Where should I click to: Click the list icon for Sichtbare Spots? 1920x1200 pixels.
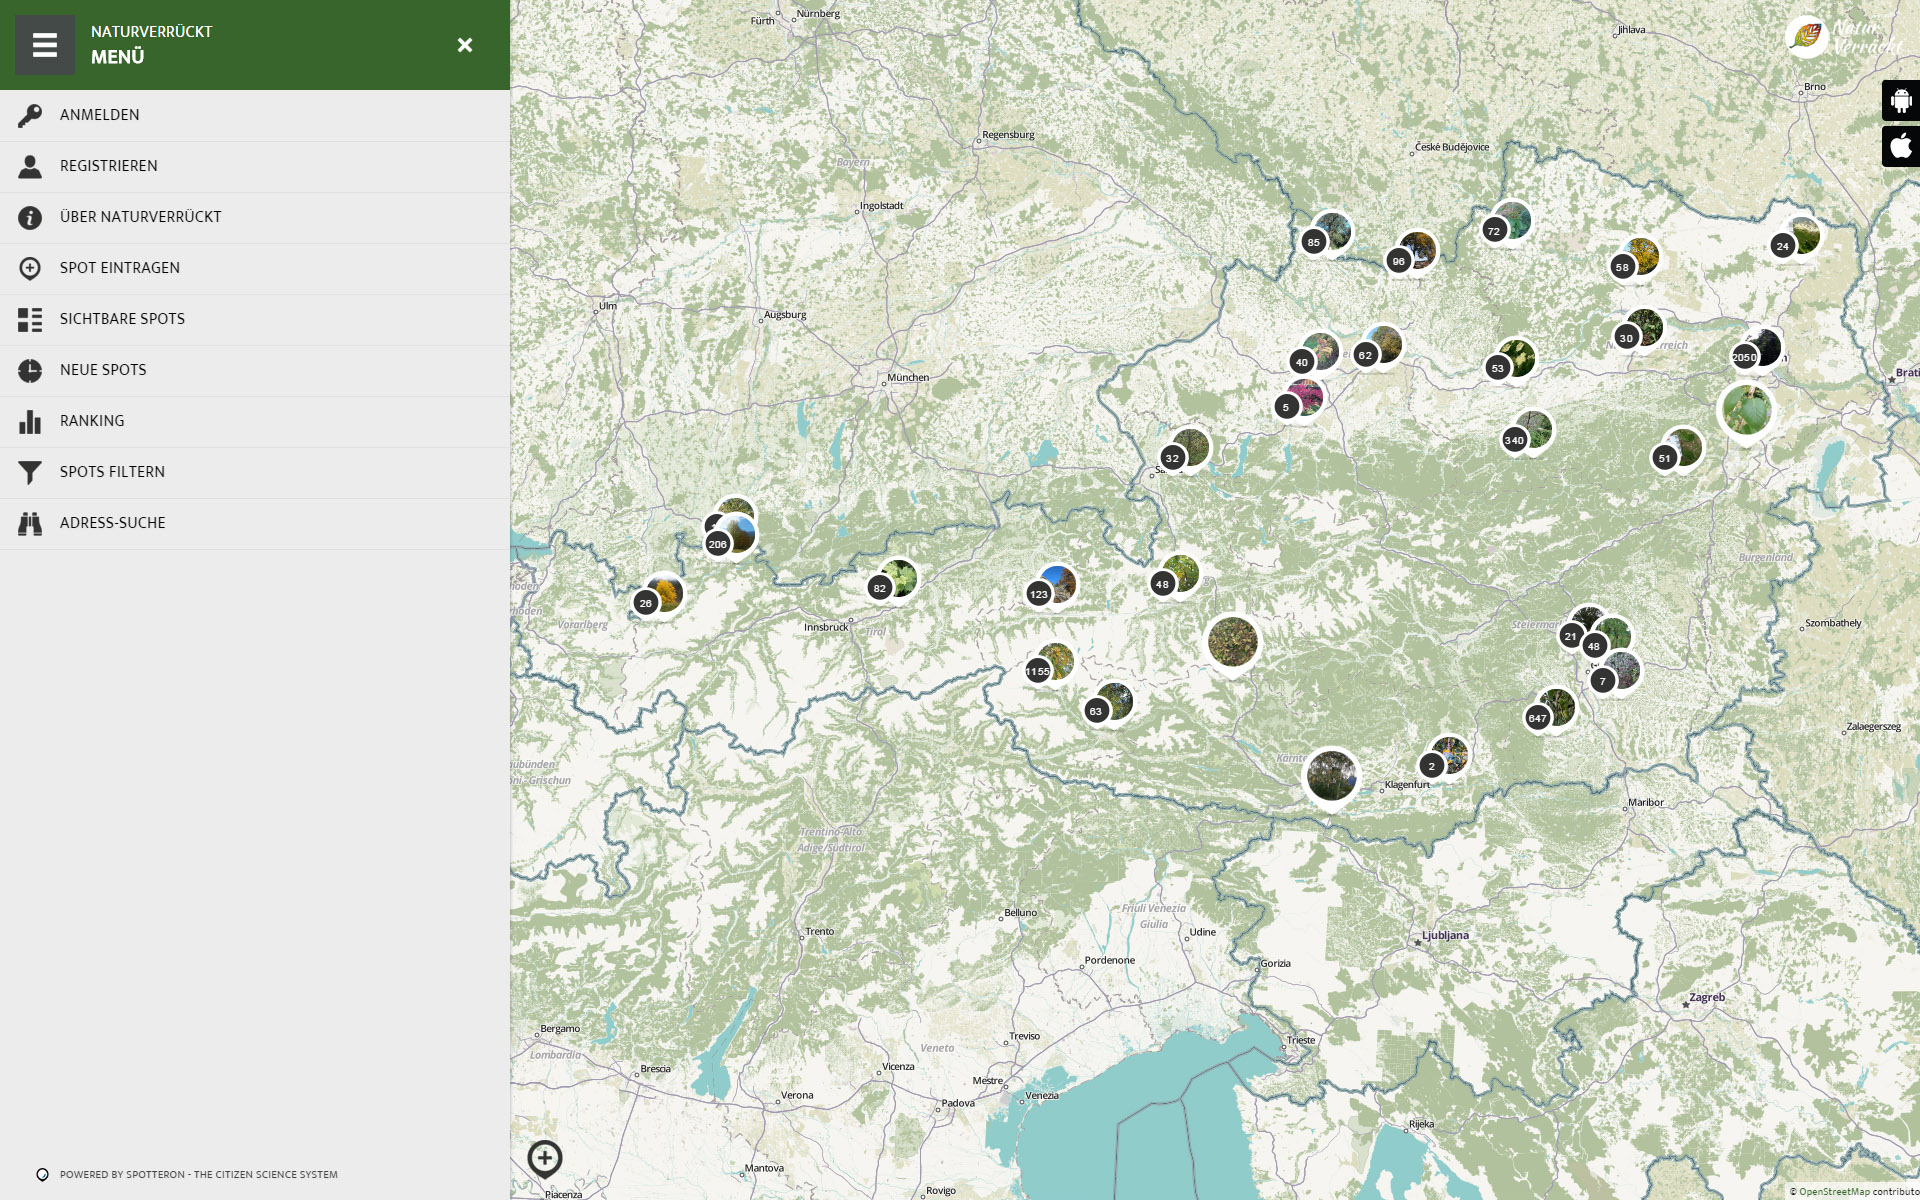[x=30, y=319]
